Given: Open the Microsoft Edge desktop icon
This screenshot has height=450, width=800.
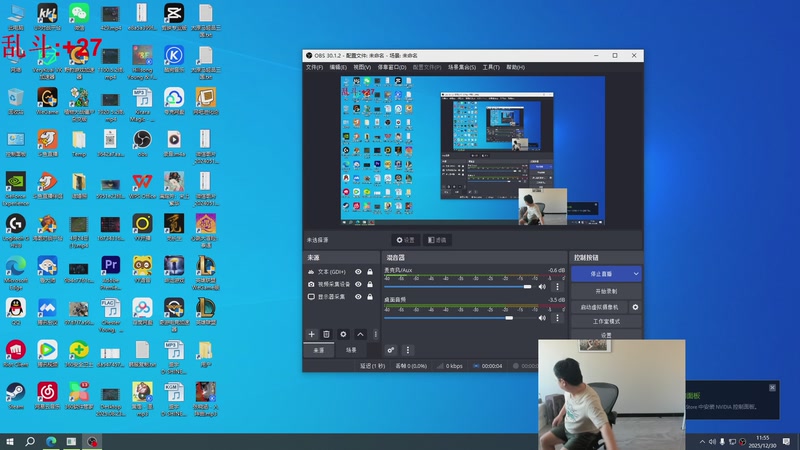Looking at the screenshot, I should tap(16, 273).
